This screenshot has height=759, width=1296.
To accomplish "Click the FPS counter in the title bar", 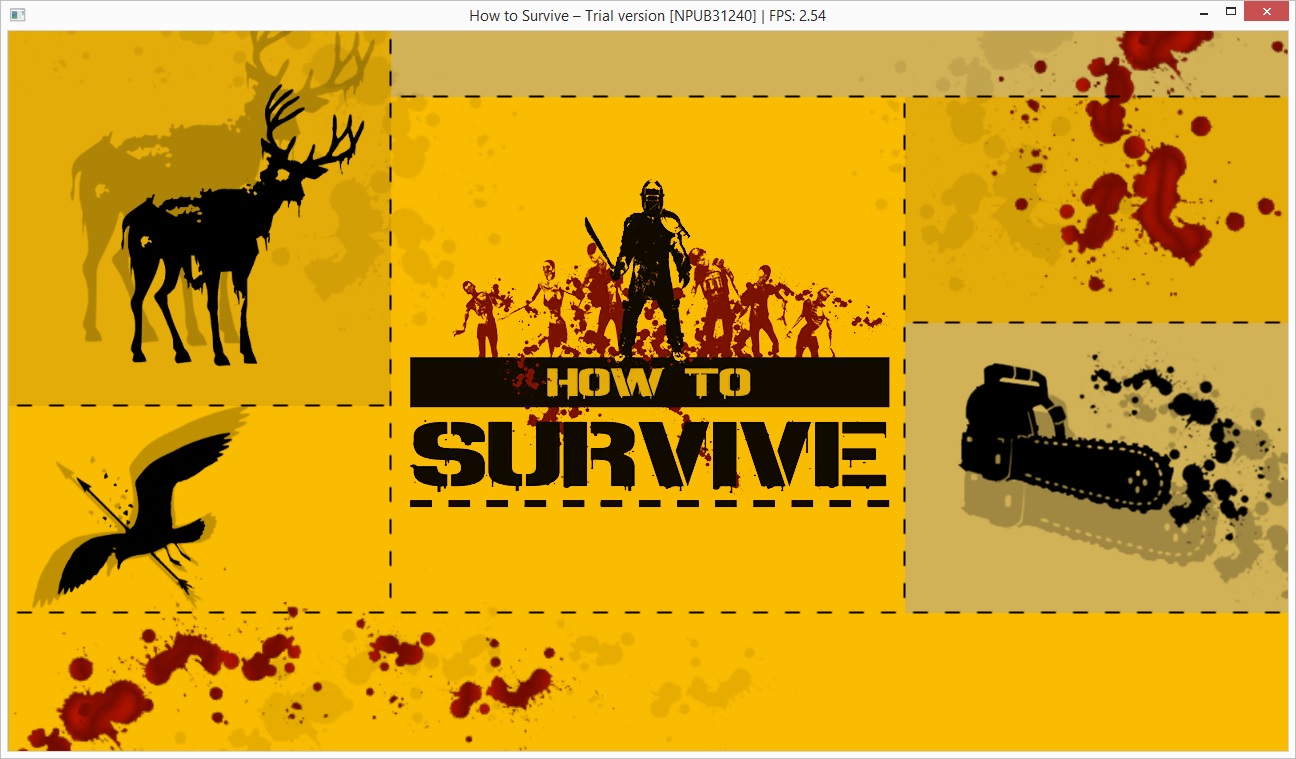I will [797, 15].
